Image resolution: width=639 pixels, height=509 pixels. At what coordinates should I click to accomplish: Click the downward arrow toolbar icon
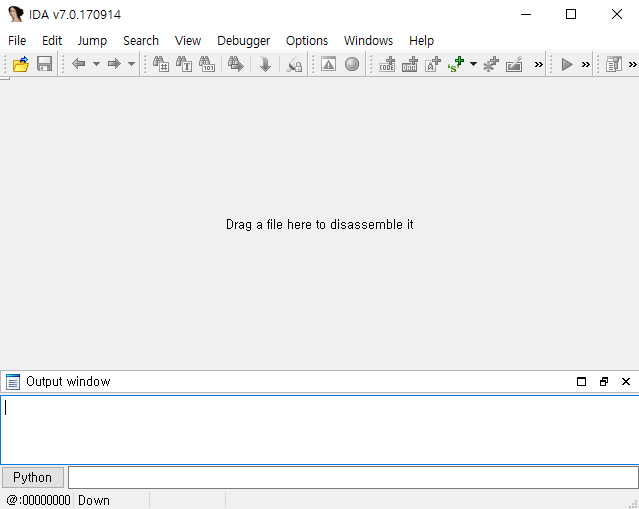pos(265,64)
